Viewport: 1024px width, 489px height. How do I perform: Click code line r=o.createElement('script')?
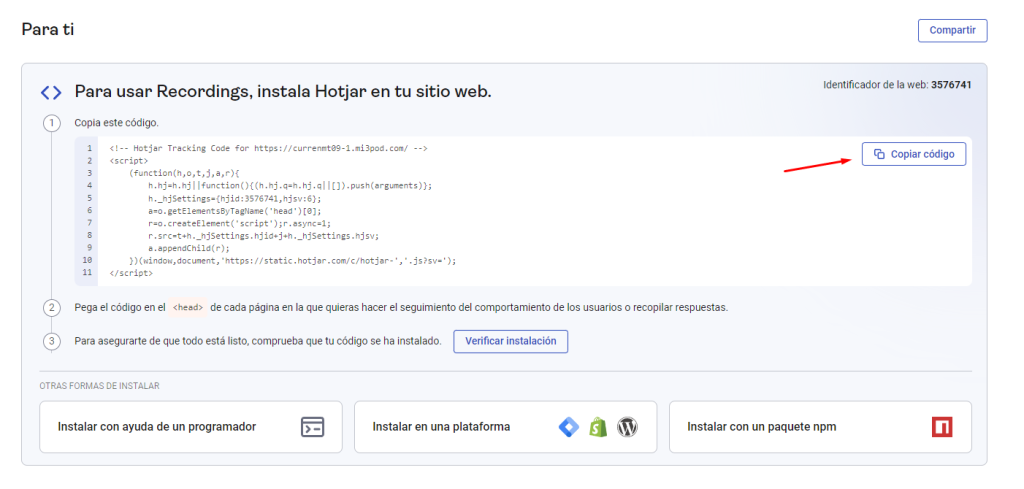coord(240,223)
